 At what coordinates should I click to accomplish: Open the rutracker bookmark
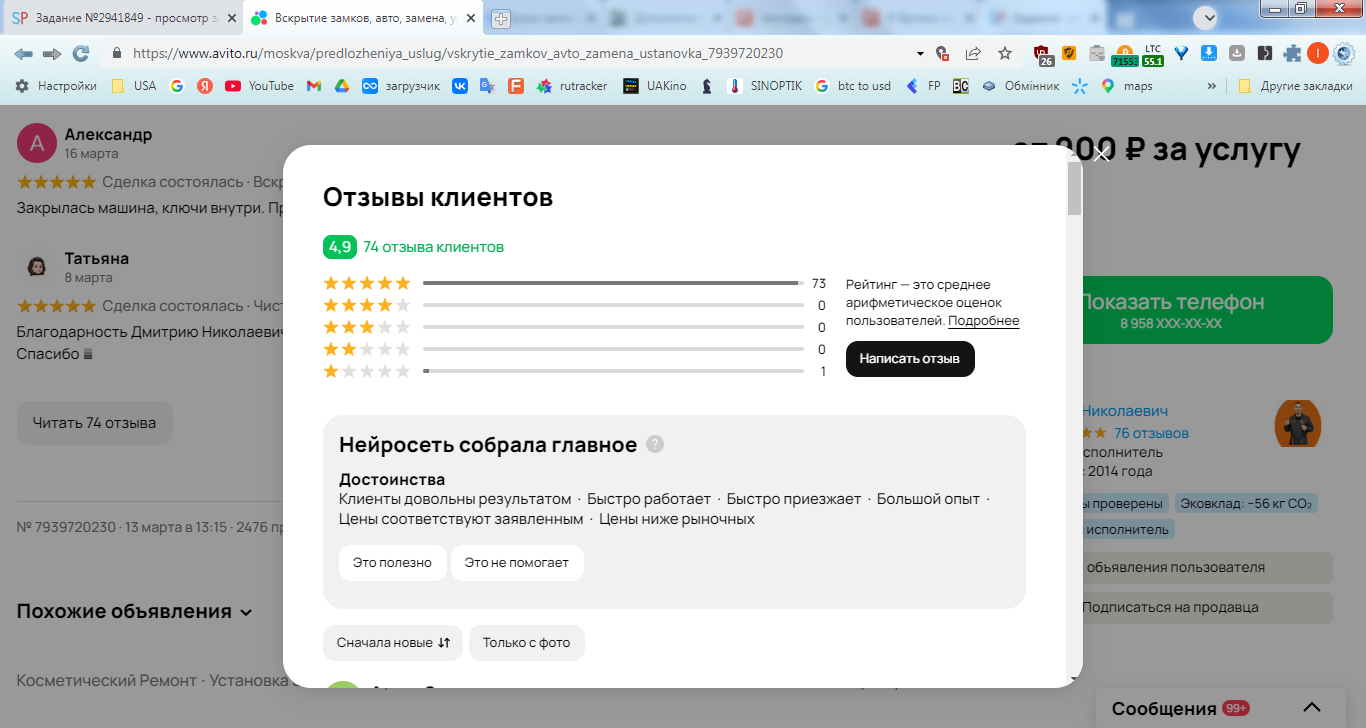pos(572,86)
